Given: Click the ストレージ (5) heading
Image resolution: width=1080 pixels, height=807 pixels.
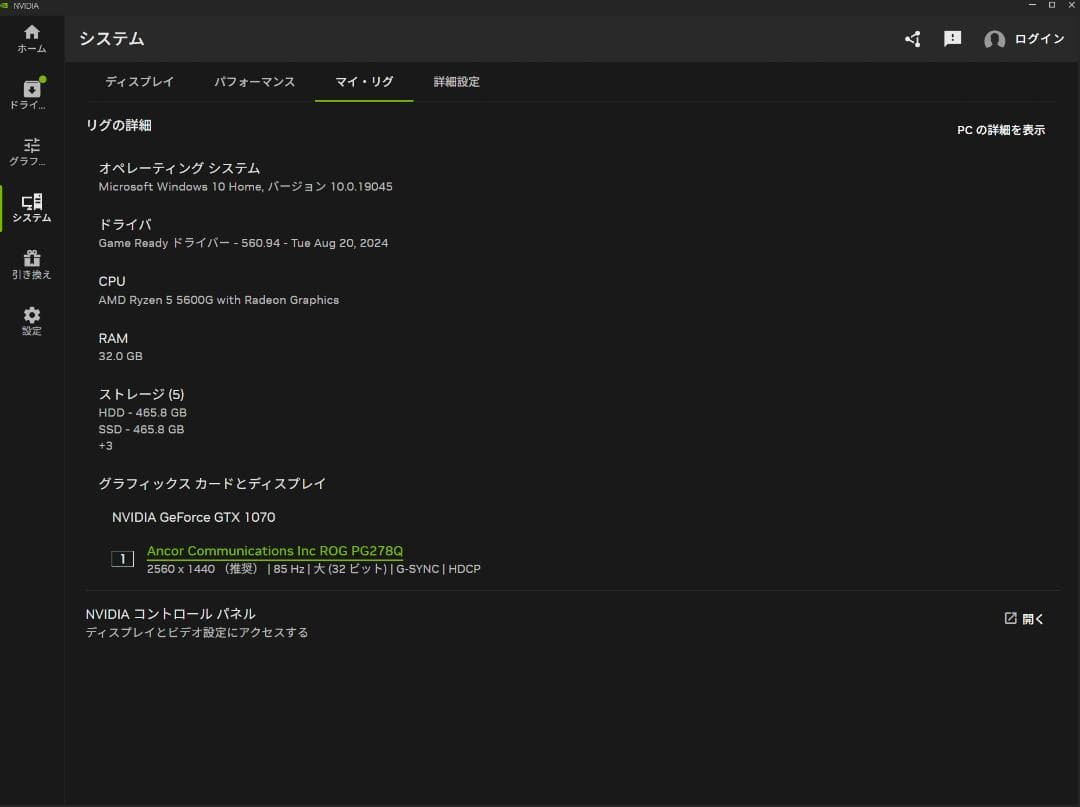Looking at the screenshot, I should coord(141,394).
